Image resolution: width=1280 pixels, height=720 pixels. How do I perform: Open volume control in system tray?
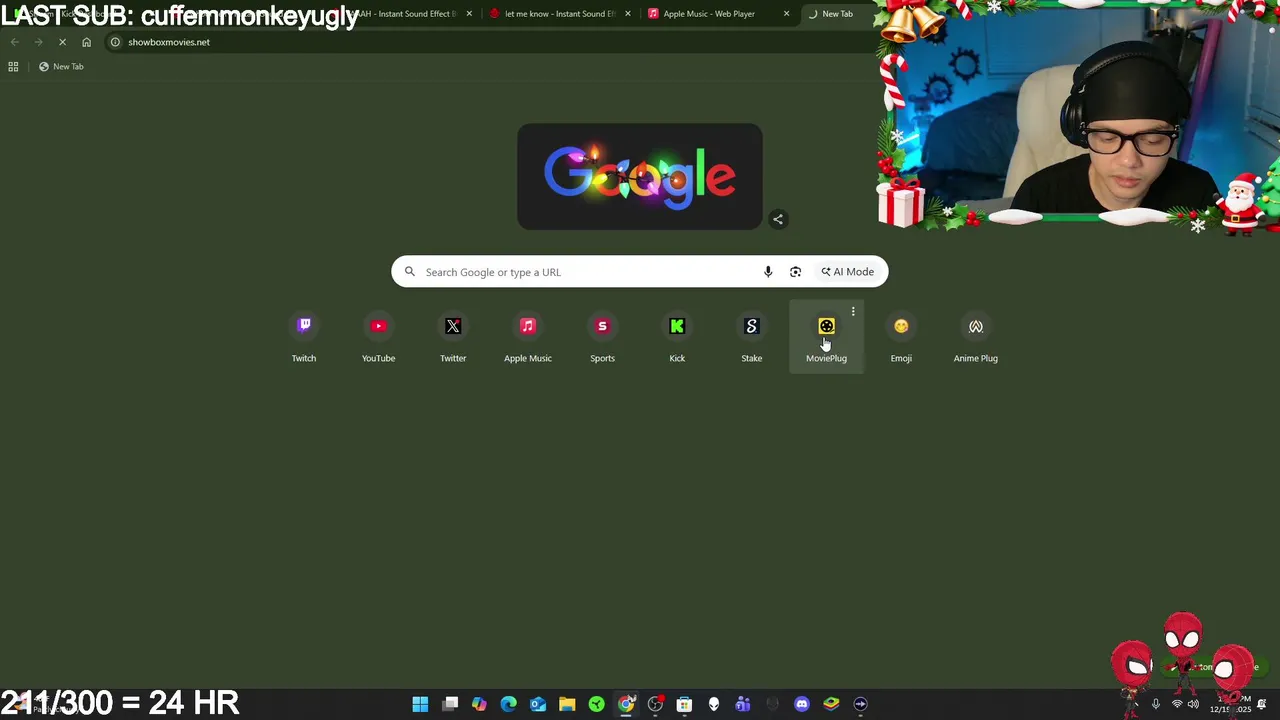tap(1193, 704)
